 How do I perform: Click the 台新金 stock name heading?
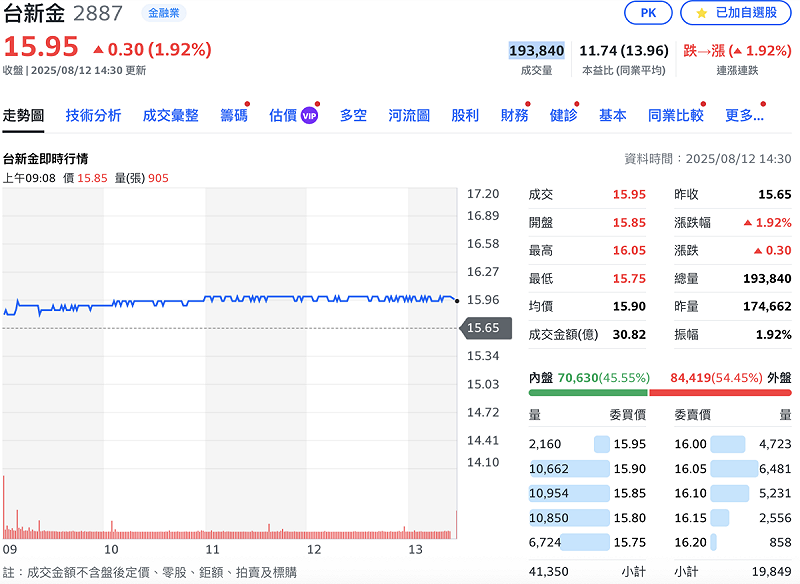pyautogui.click(x=34, y=13)
